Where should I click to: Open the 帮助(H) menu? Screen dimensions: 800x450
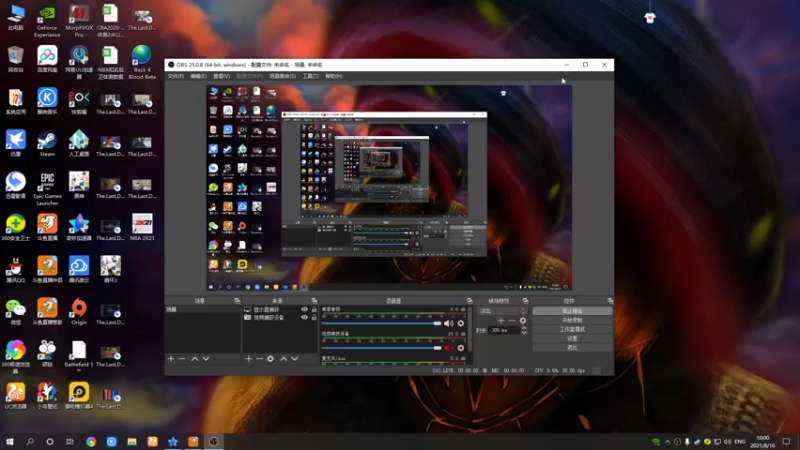click(334, 76)
